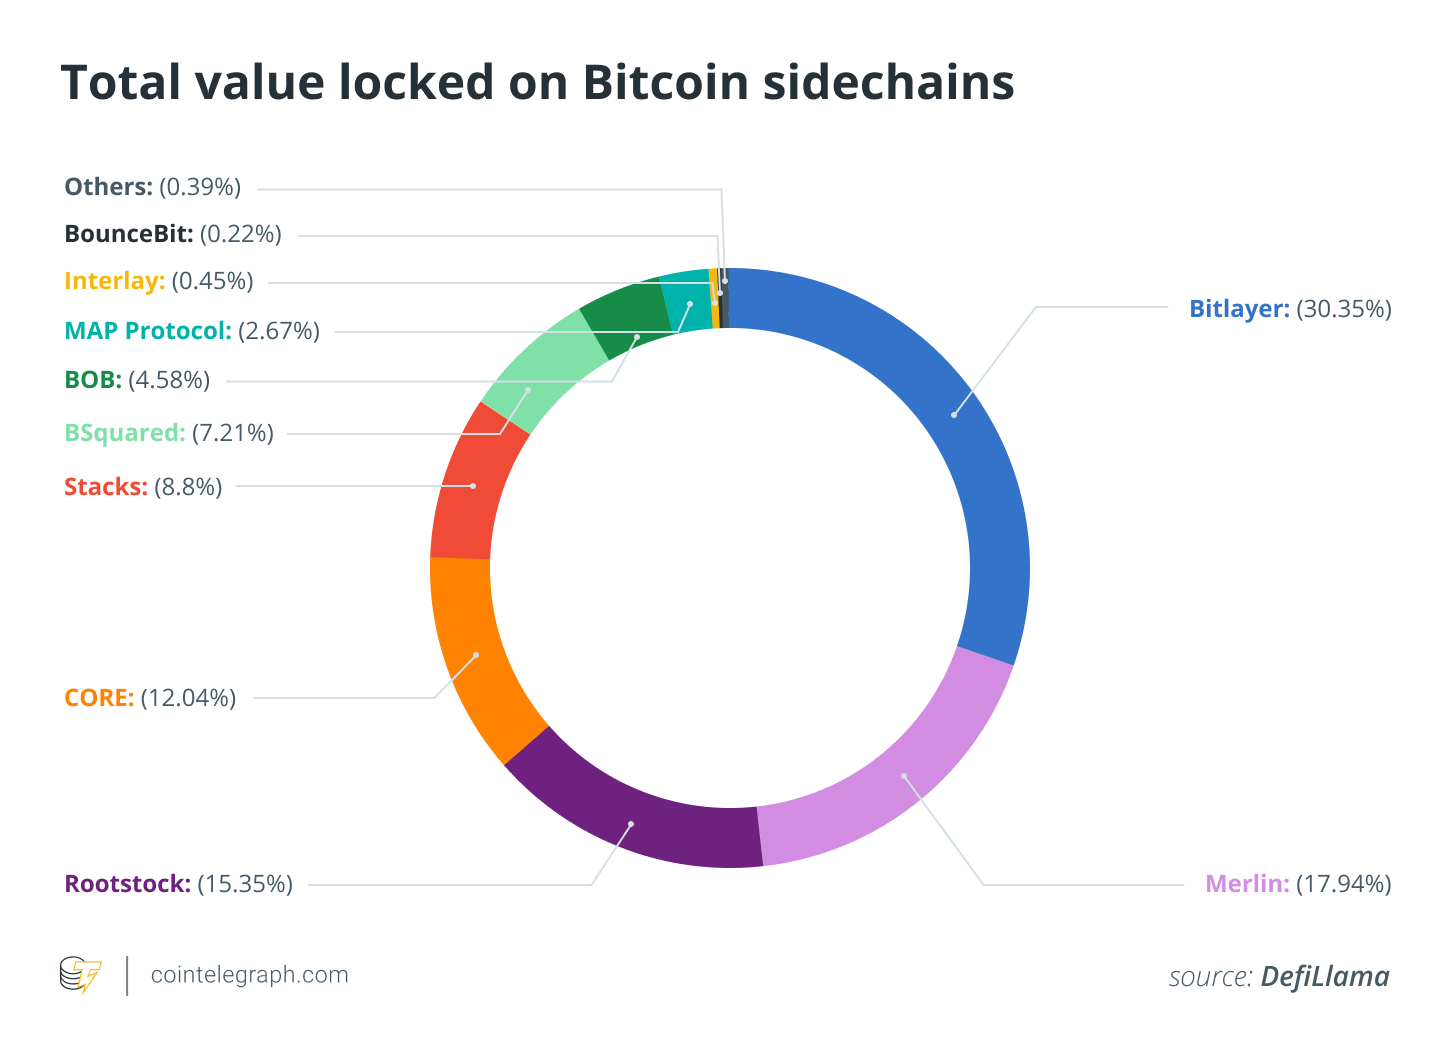The height and width of the screenshot is (1056, 1450).
Task: Click the BounceBit 0.22% label
Action: pos(173,234)
